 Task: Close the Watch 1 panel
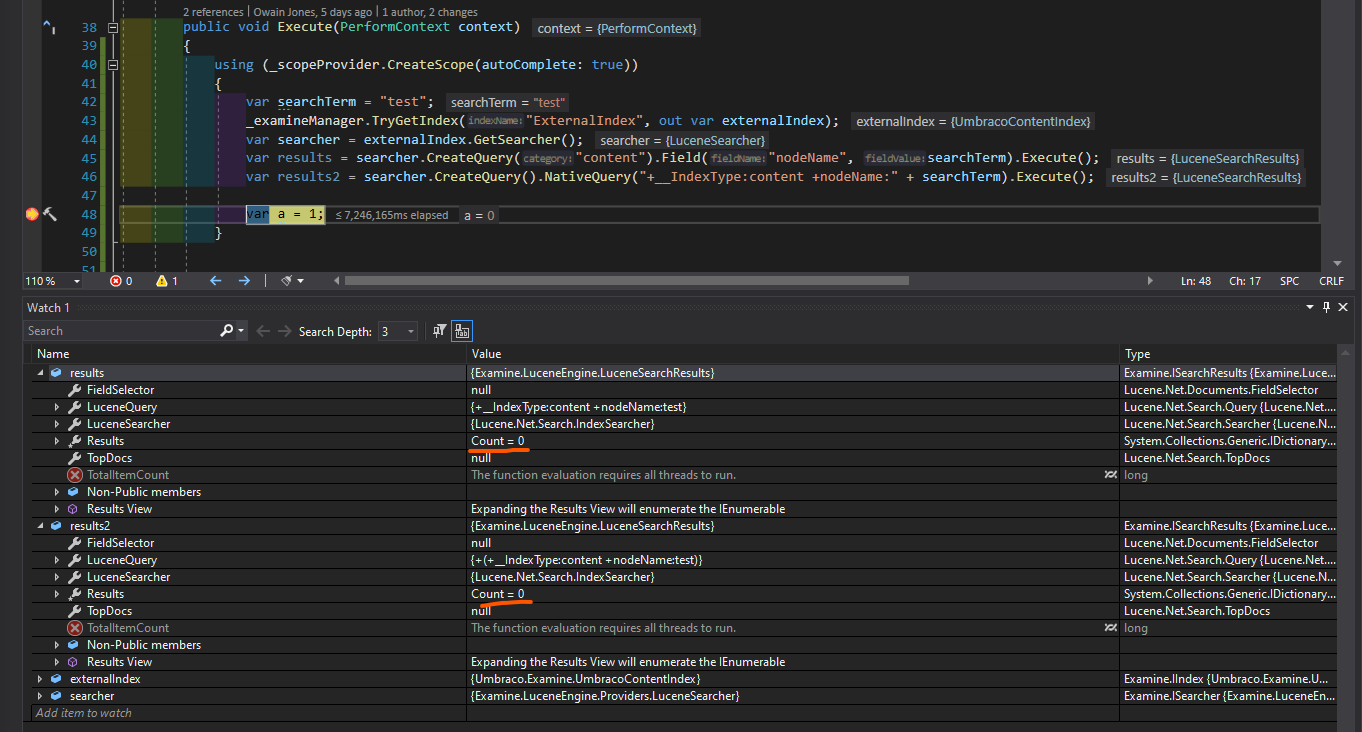click(x=1344, y=308)
